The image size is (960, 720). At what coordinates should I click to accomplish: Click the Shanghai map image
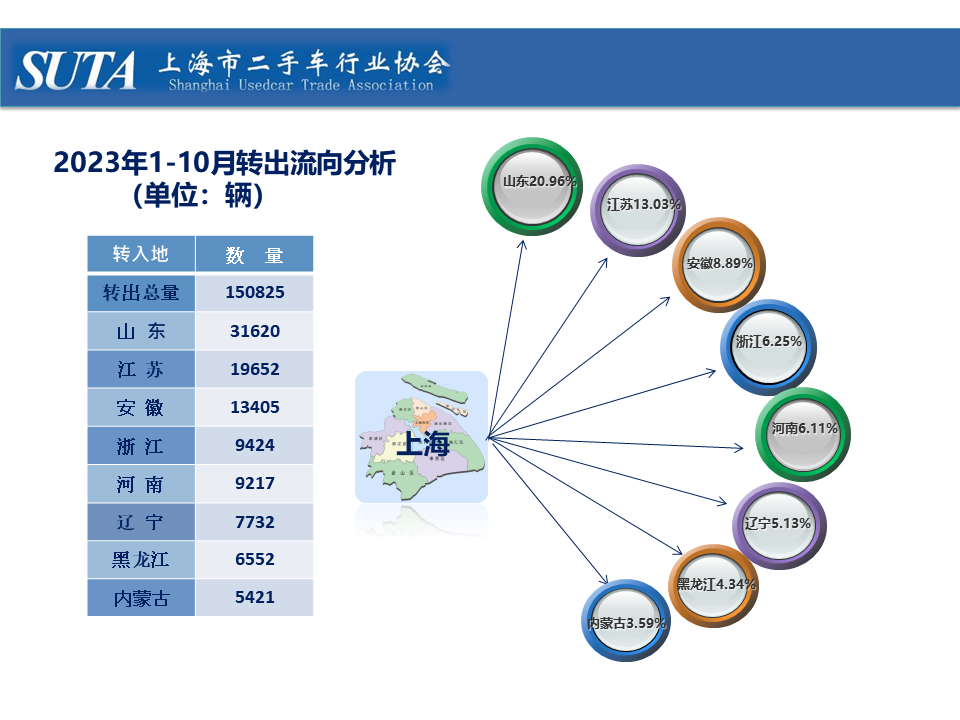click(421, 437)
